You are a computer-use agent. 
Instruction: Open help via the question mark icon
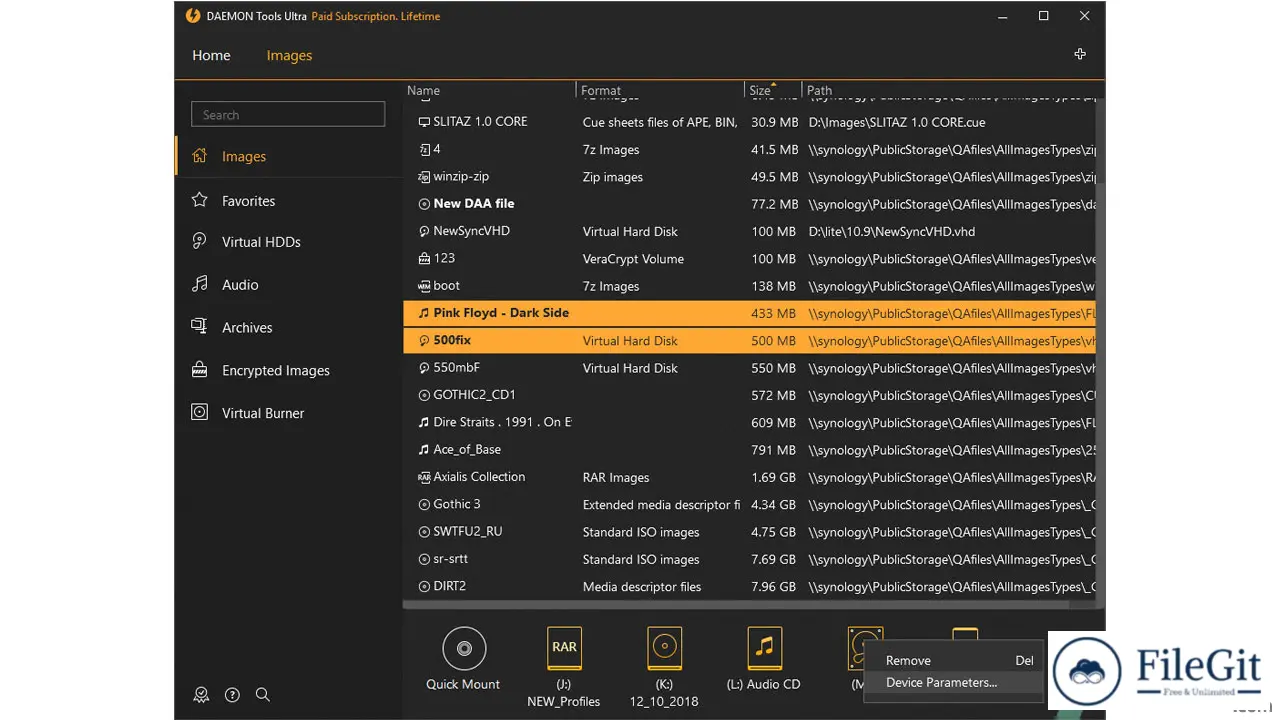[x=232, y=695]
